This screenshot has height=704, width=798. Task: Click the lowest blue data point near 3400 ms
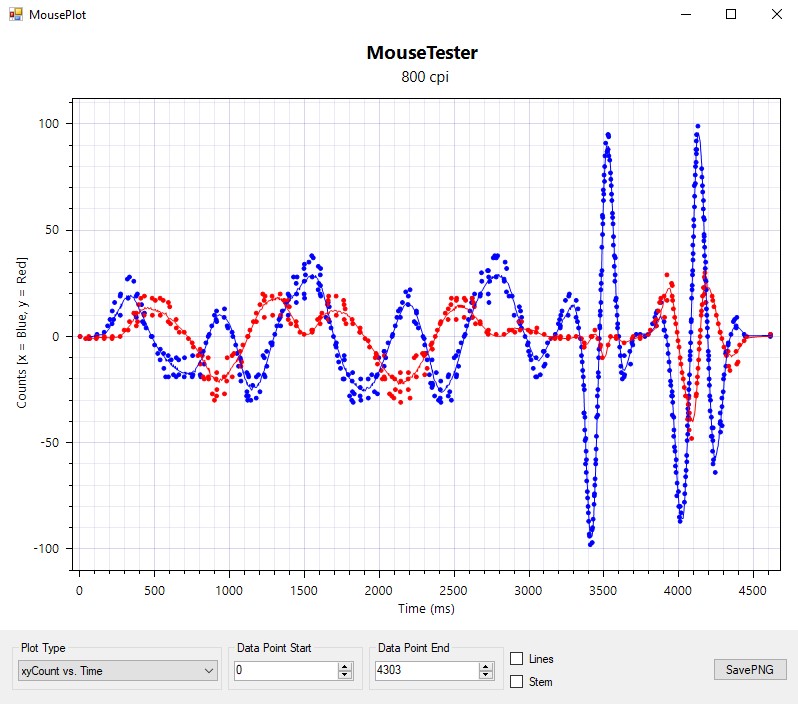(x=591, y=544)
